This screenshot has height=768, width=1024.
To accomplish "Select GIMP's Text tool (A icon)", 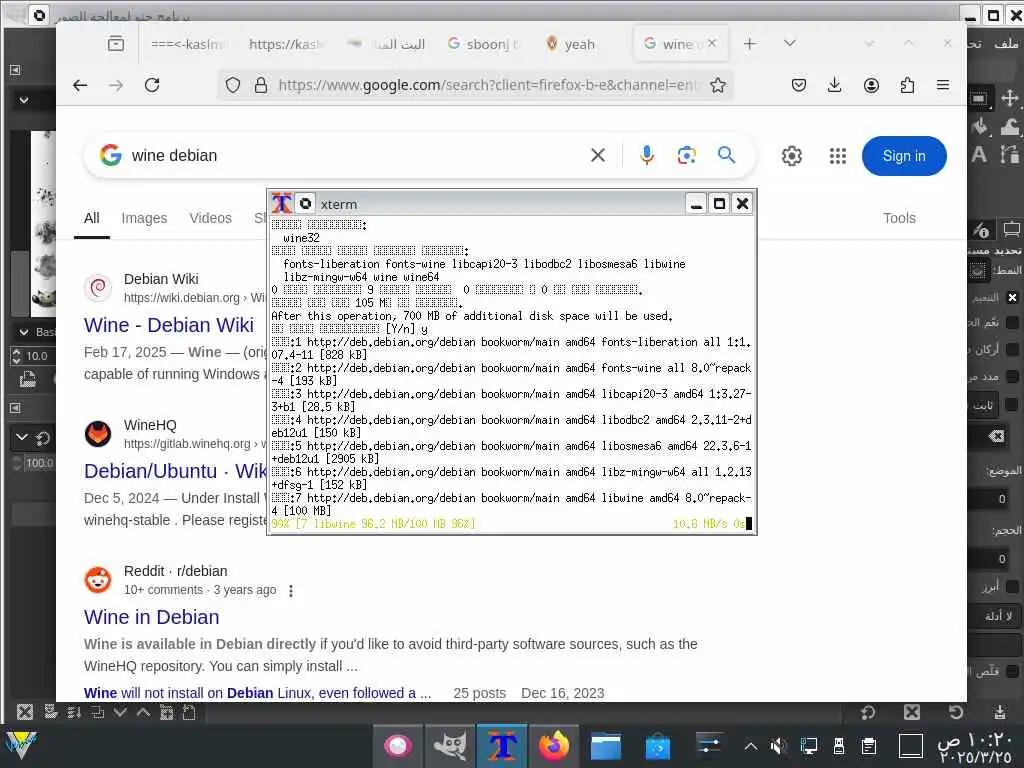I will click(x=979, y=155).
